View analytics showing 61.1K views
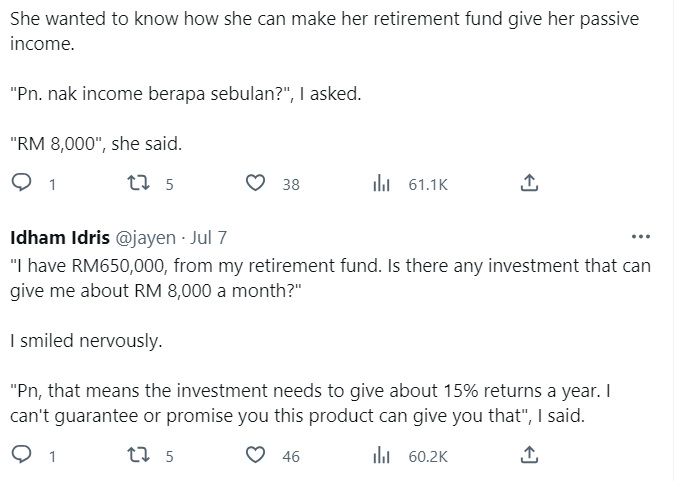 [x=380, y=184]
